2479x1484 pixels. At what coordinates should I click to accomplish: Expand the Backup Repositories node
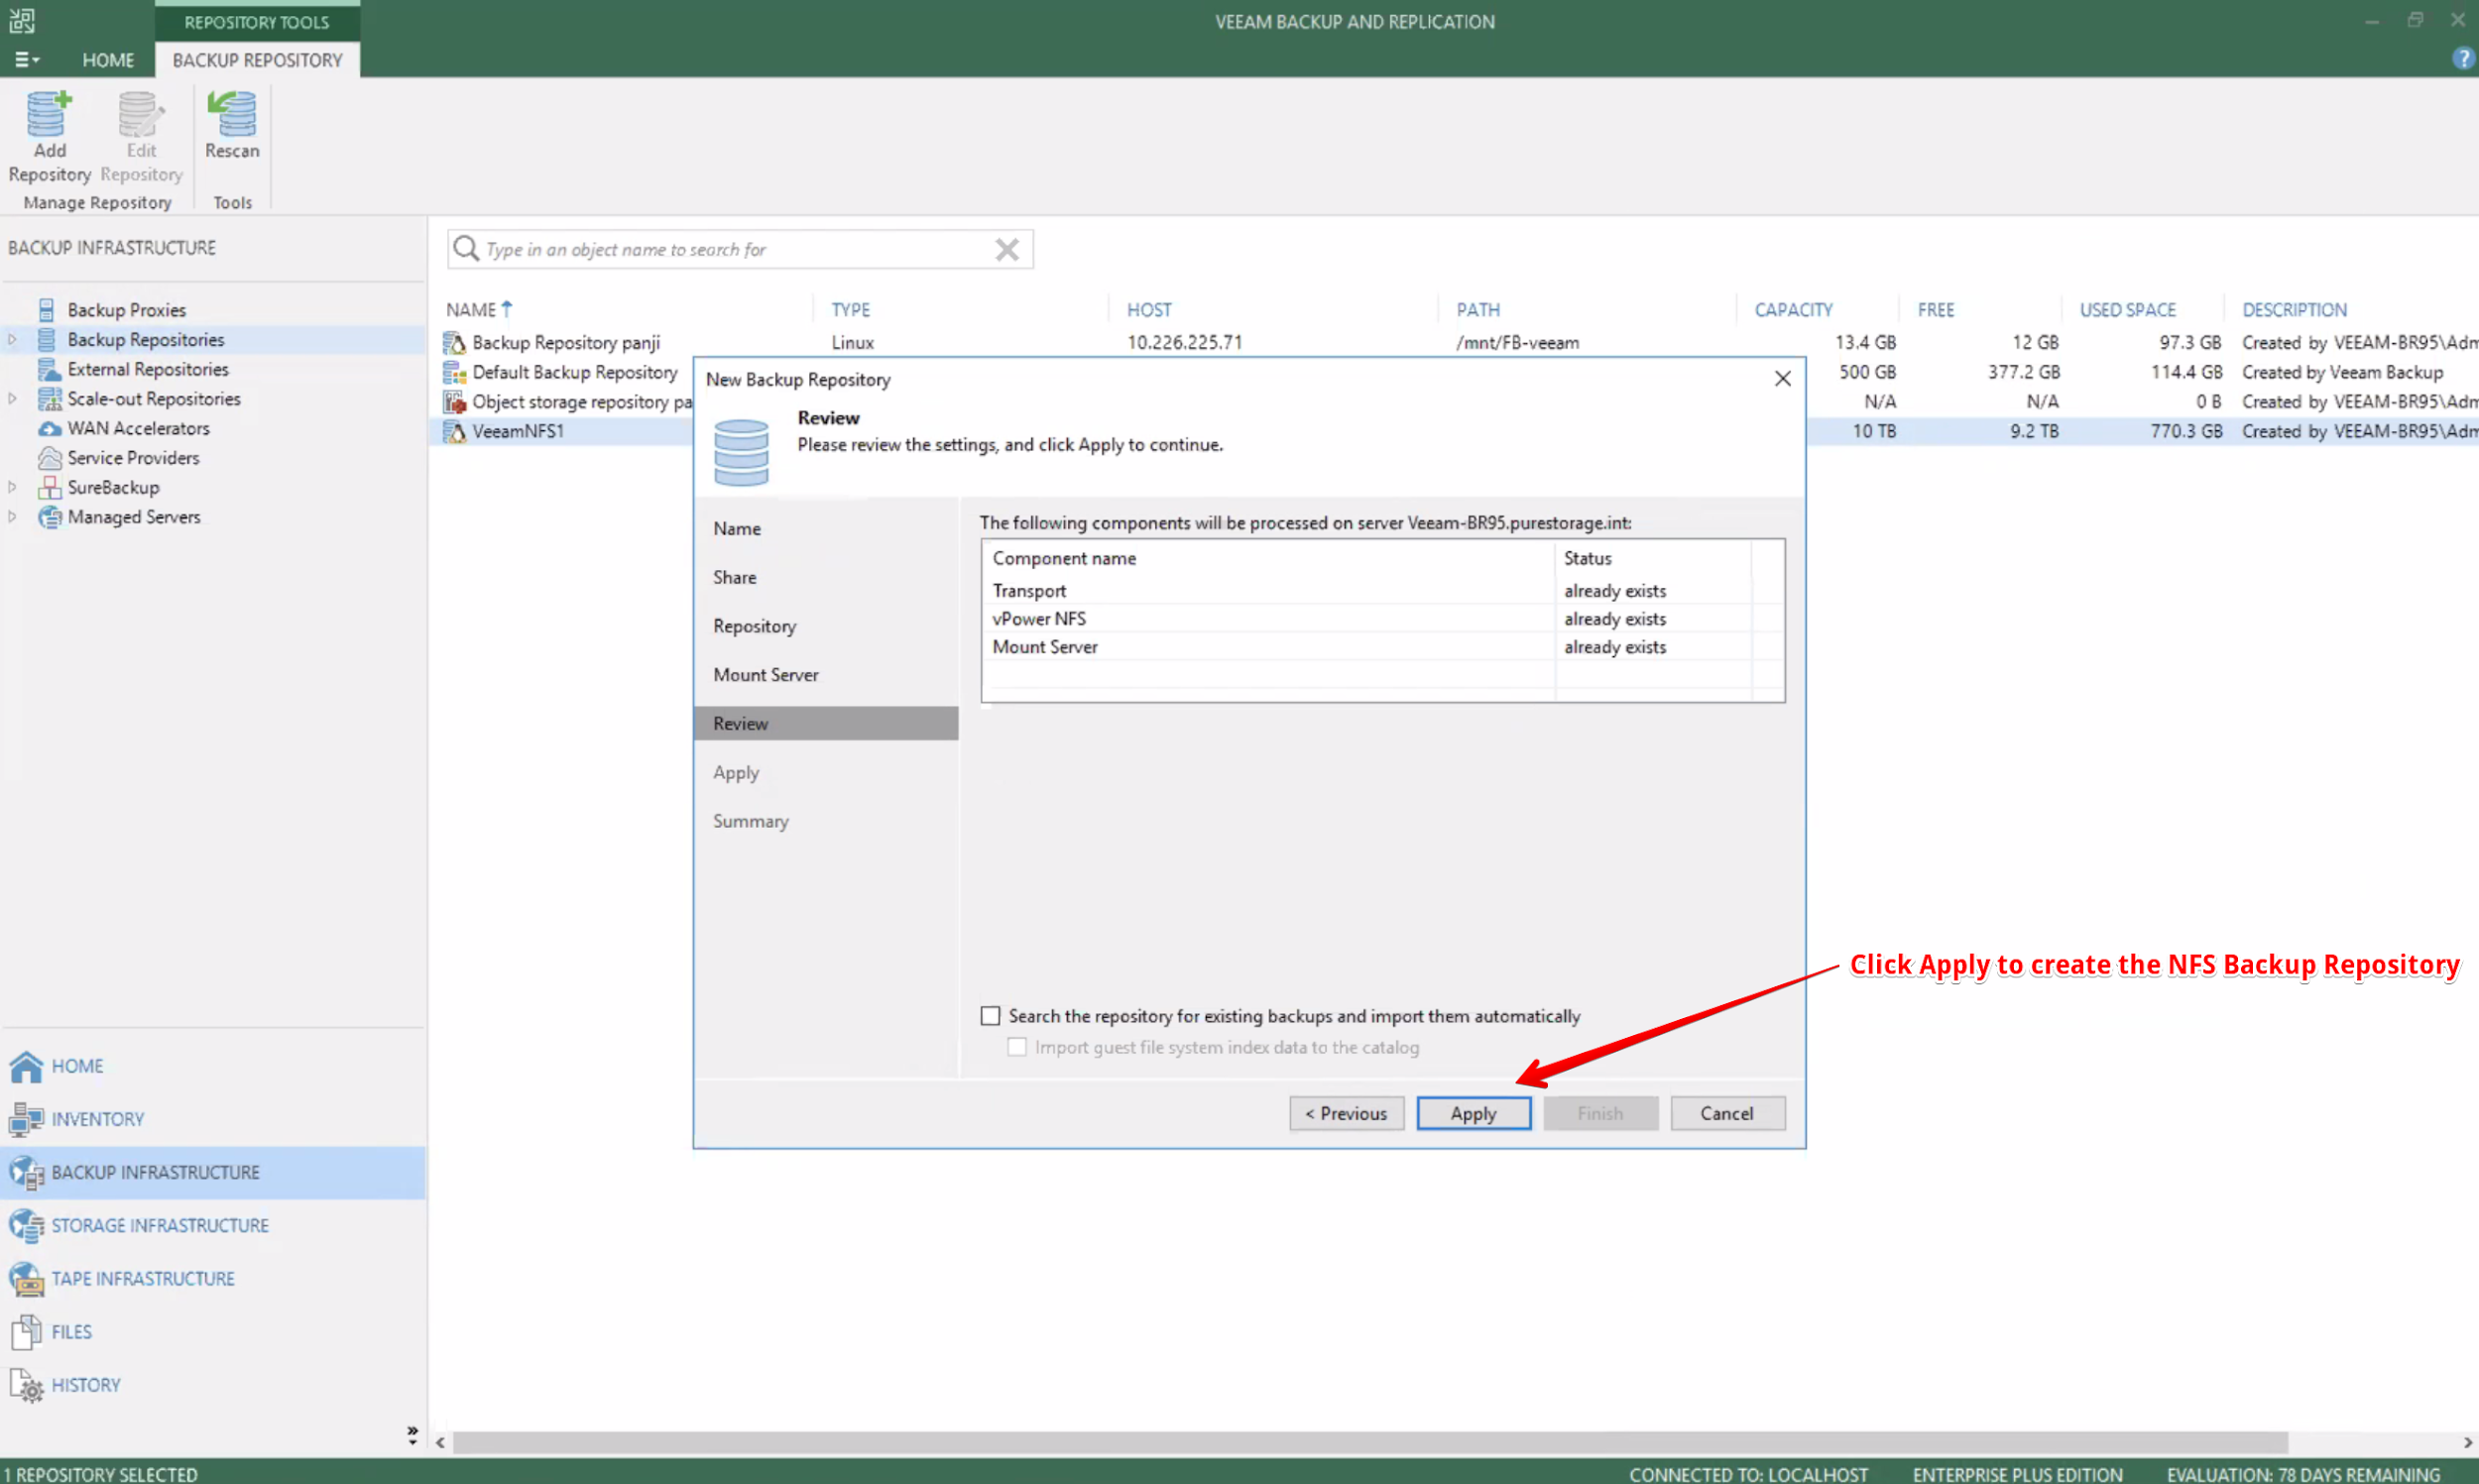[12, 340]
